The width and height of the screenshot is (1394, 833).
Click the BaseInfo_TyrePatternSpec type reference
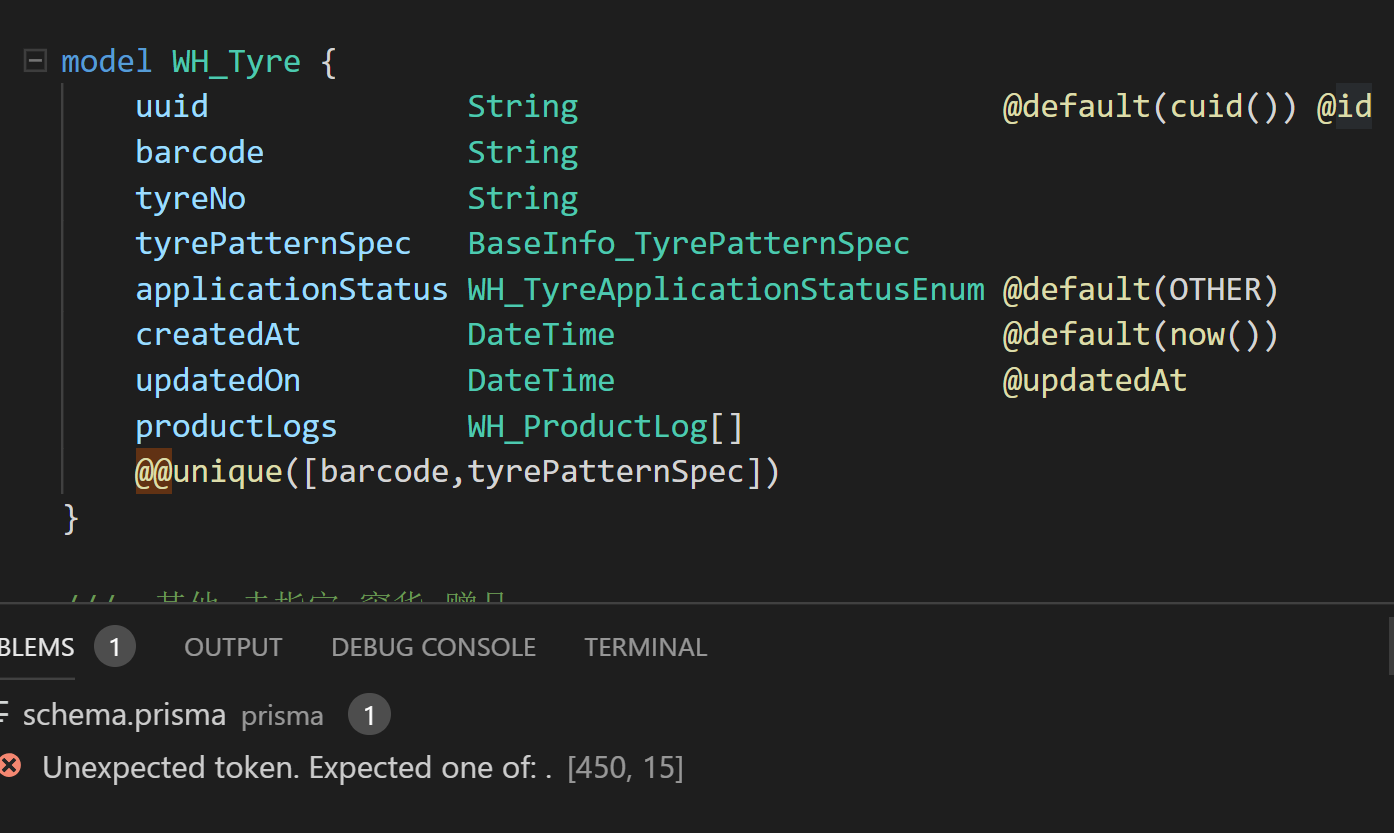click(x=688, y=243)
